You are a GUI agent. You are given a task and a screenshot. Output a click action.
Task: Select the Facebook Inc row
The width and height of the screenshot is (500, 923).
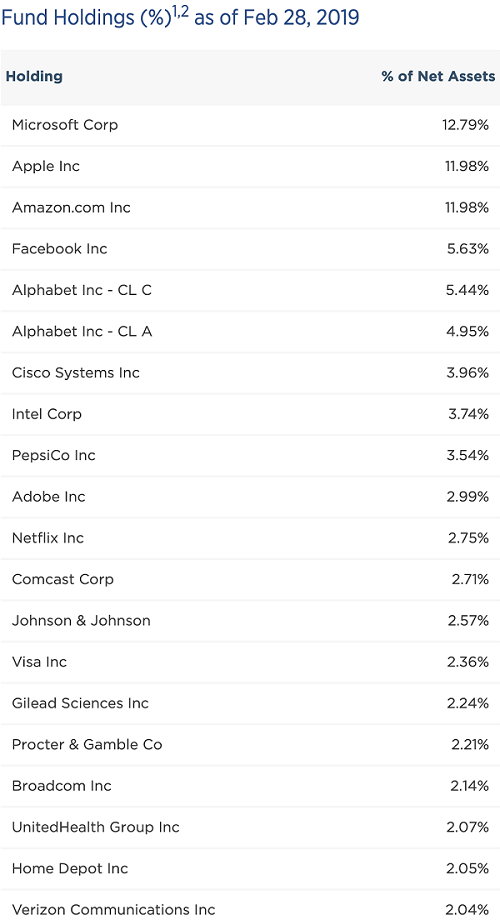pos(250,249)
